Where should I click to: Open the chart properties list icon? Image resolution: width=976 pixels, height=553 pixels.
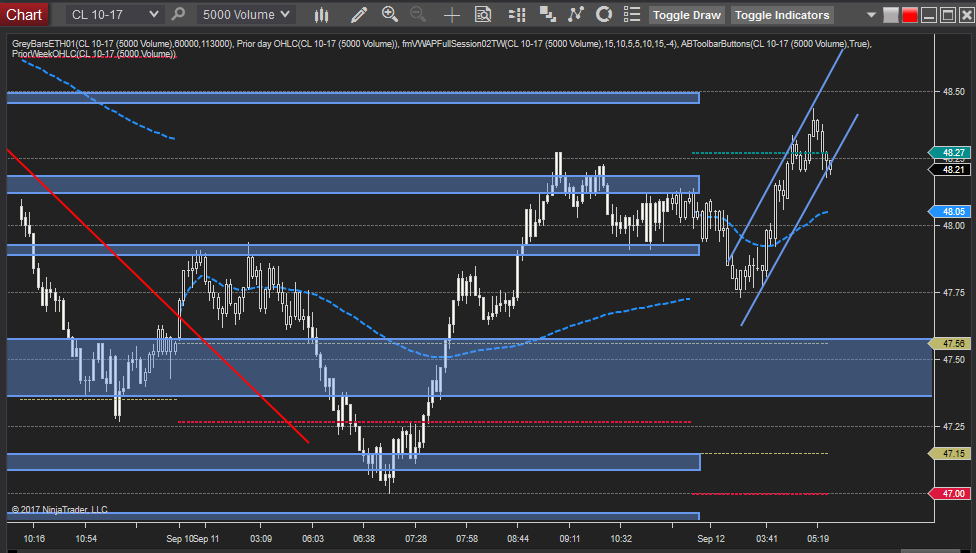coord(632,14)
